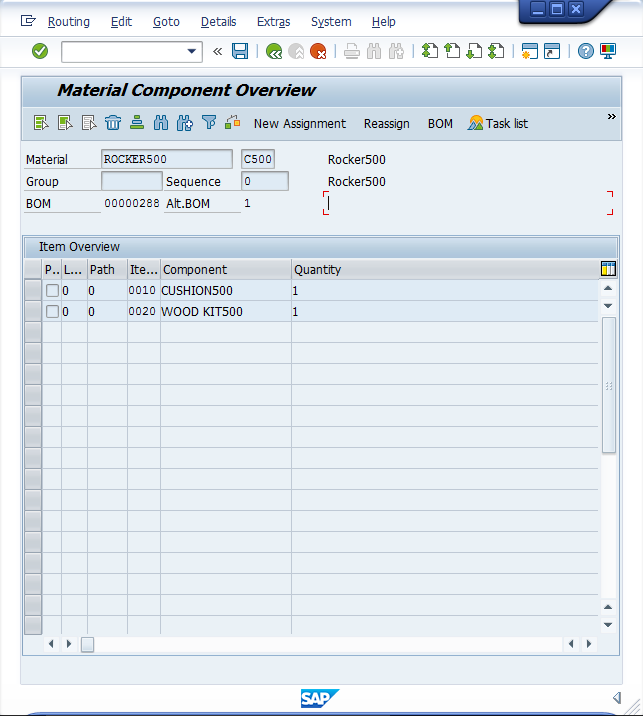Create a new session with window icon
This screenshot has width=643, height=716.
click(x=530, y=51)
